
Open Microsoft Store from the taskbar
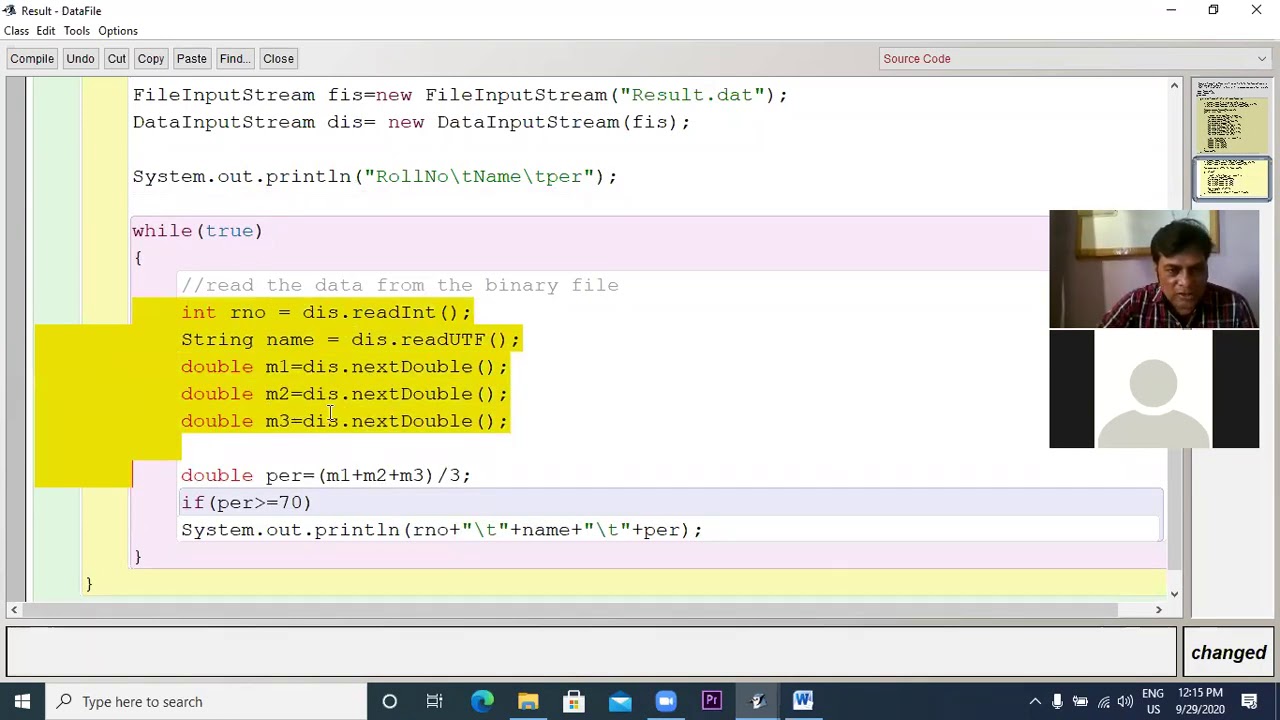tap(574, 701)
